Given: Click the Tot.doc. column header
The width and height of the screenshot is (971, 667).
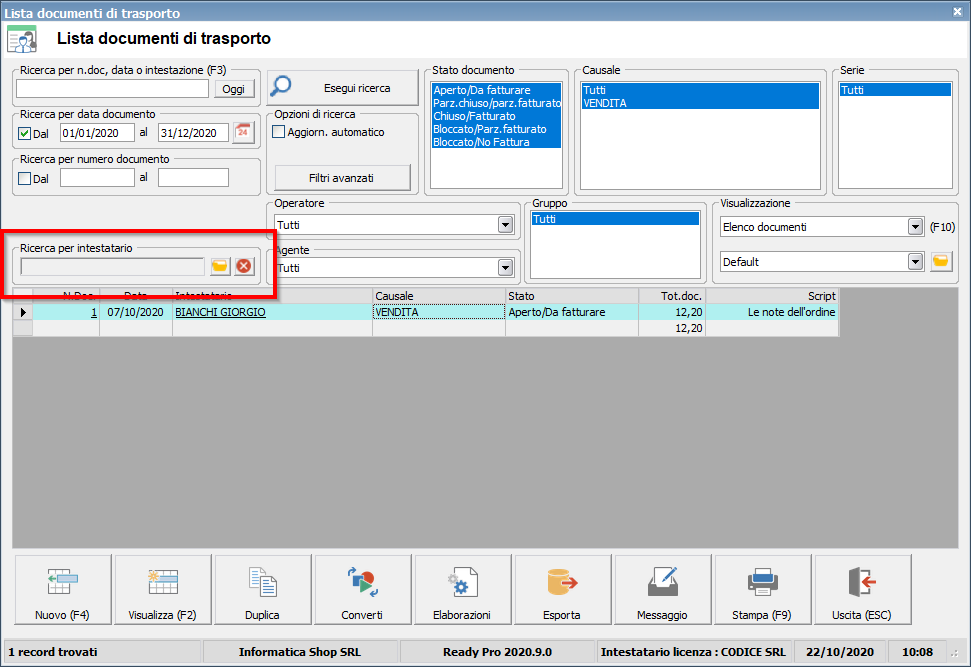Looking at the screenshot, I should pyautogui.click(x=672, y=296).
